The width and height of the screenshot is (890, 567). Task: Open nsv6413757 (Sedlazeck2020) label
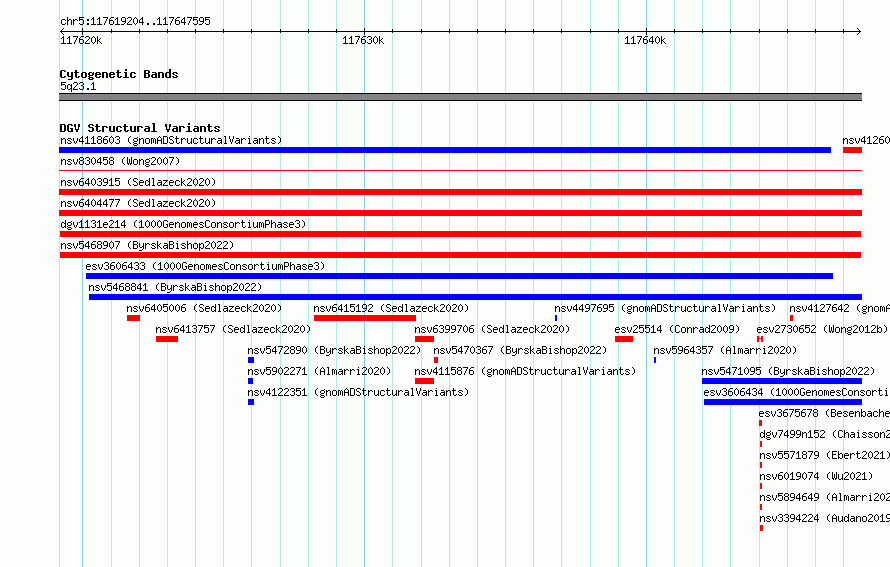[233, 329]
